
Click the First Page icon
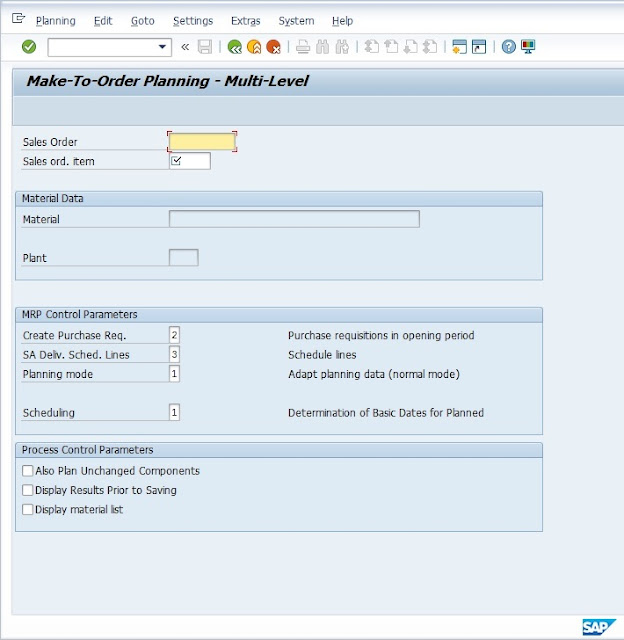tap(371, 47)
